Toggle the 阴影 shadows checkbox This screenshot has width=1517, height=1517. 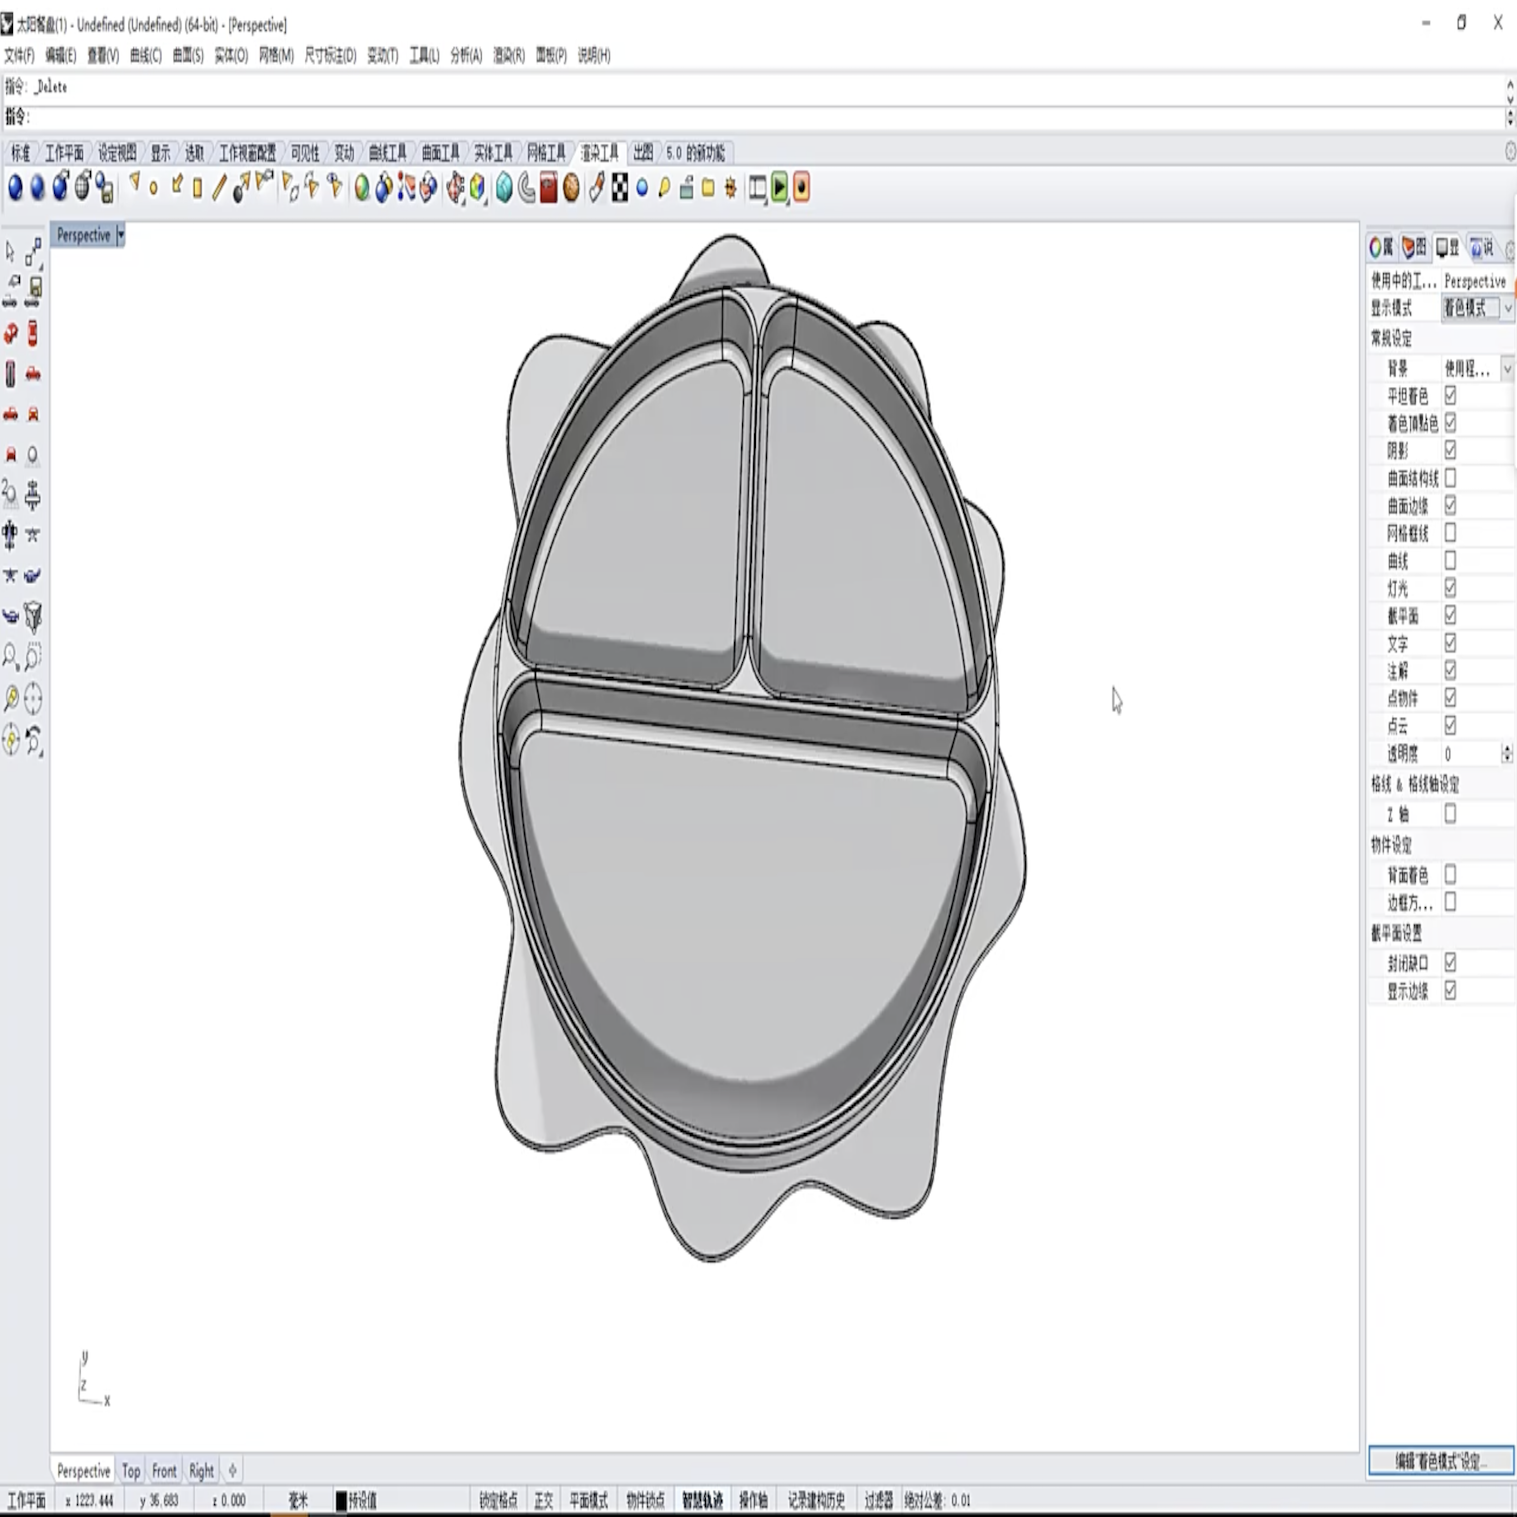(x=1450, y=450)
